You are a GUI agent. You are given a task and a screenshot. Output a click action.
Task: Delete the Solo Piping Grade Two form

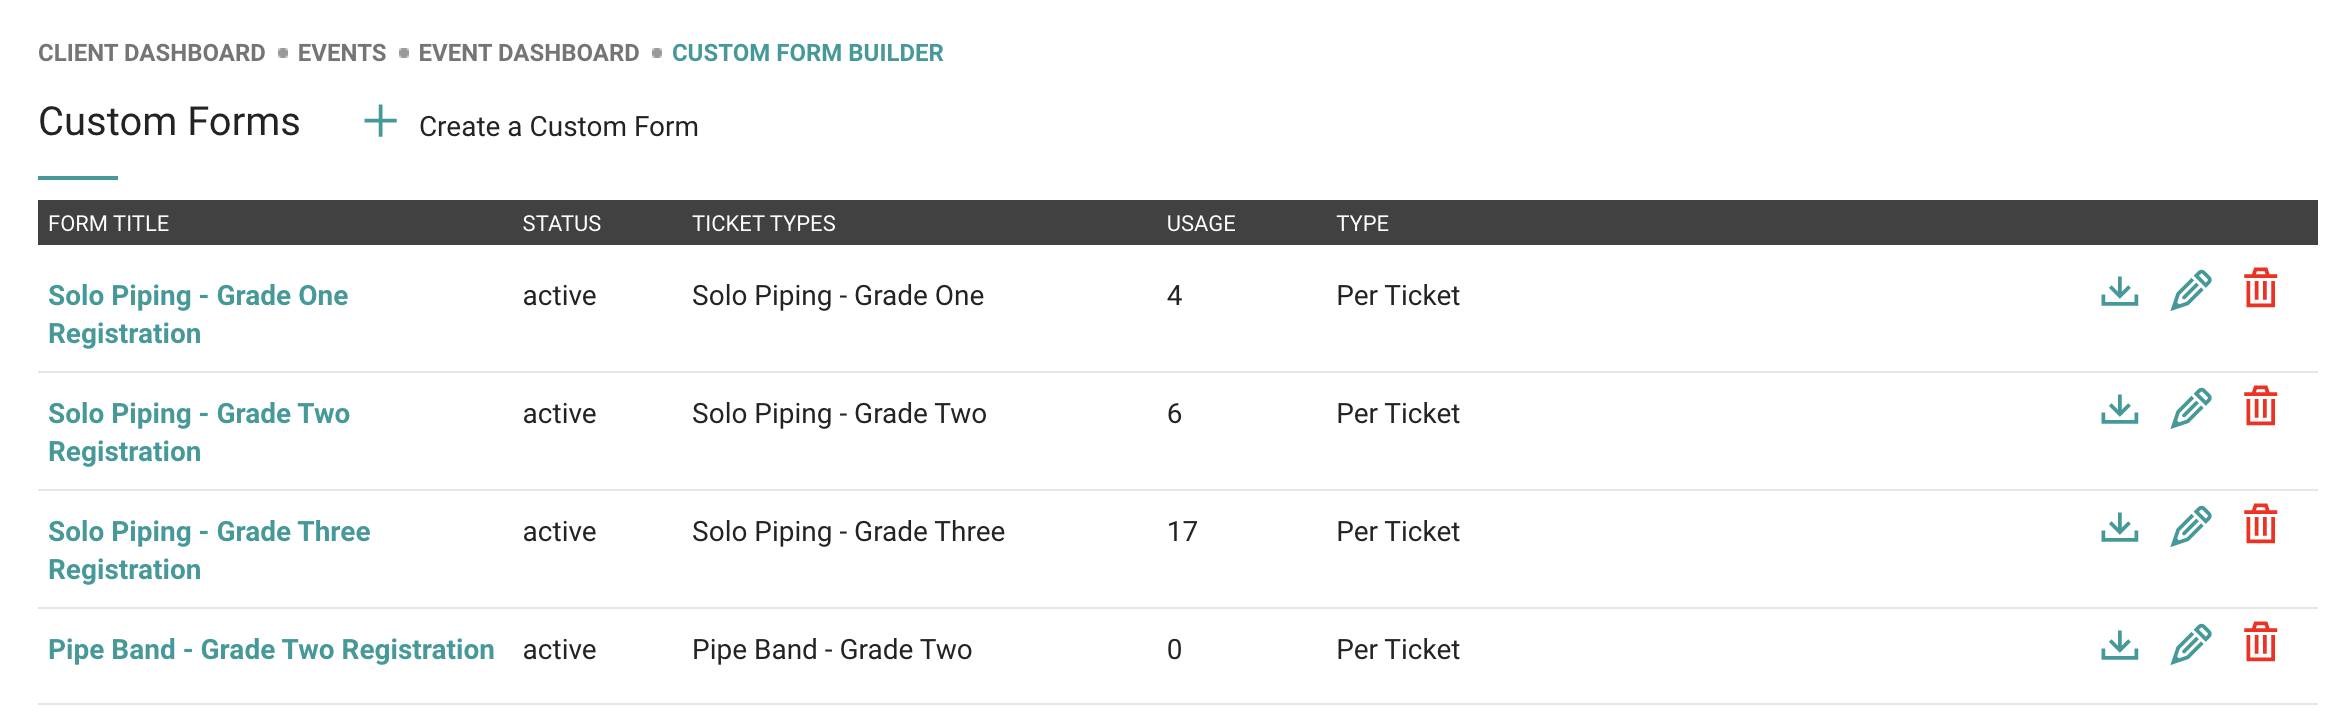[2260, 406]
